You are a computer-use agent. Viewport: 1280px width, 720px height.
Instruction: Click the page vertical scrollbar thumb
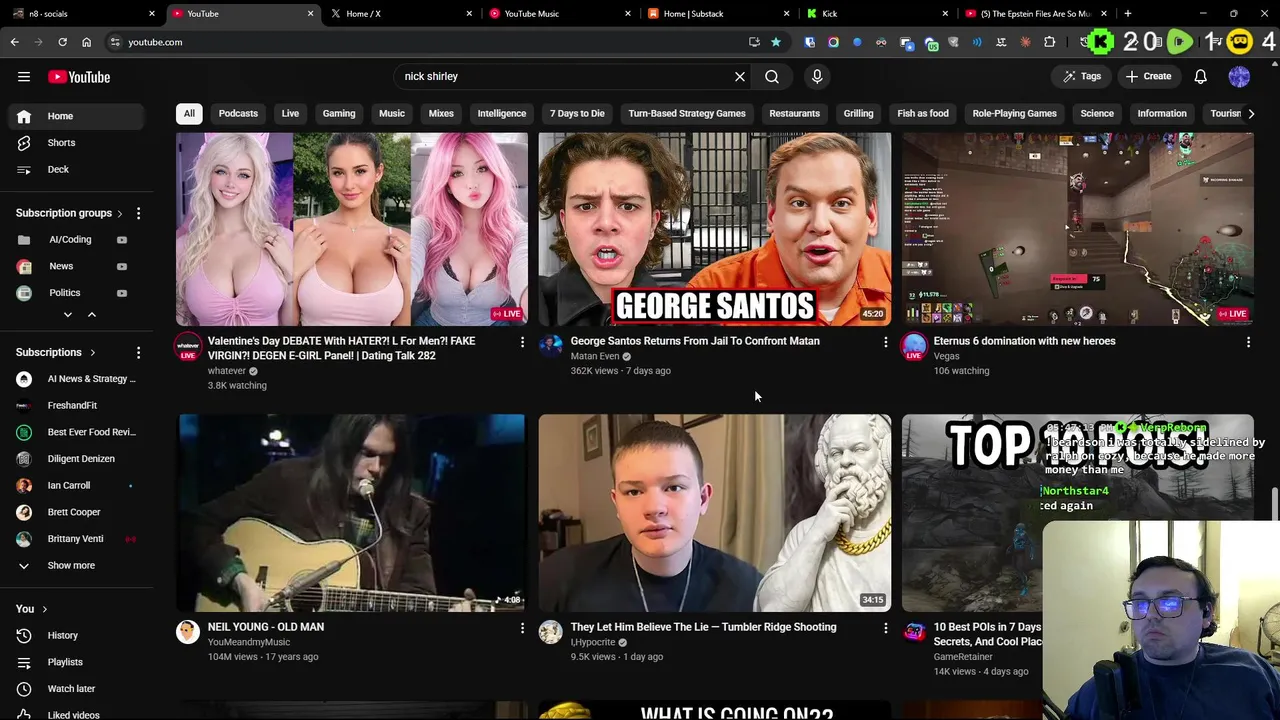(x=1274, y=504)
